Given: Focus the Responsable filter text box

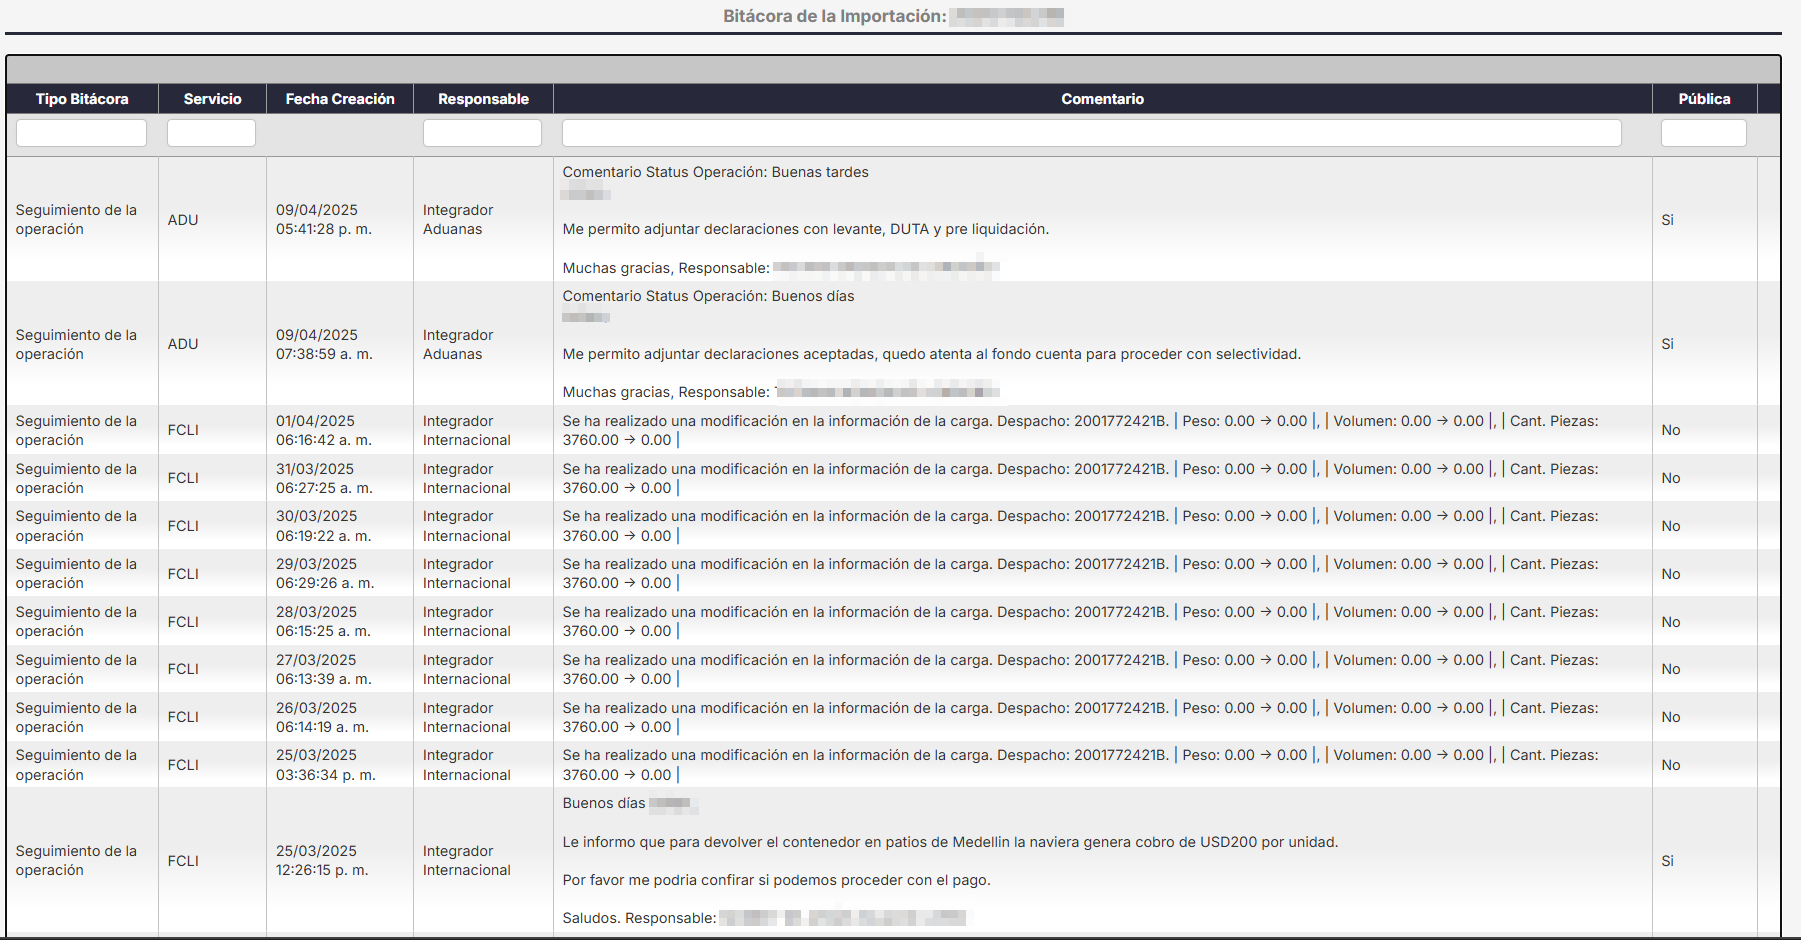Looking at the screenshot, I should coord(482,133).
